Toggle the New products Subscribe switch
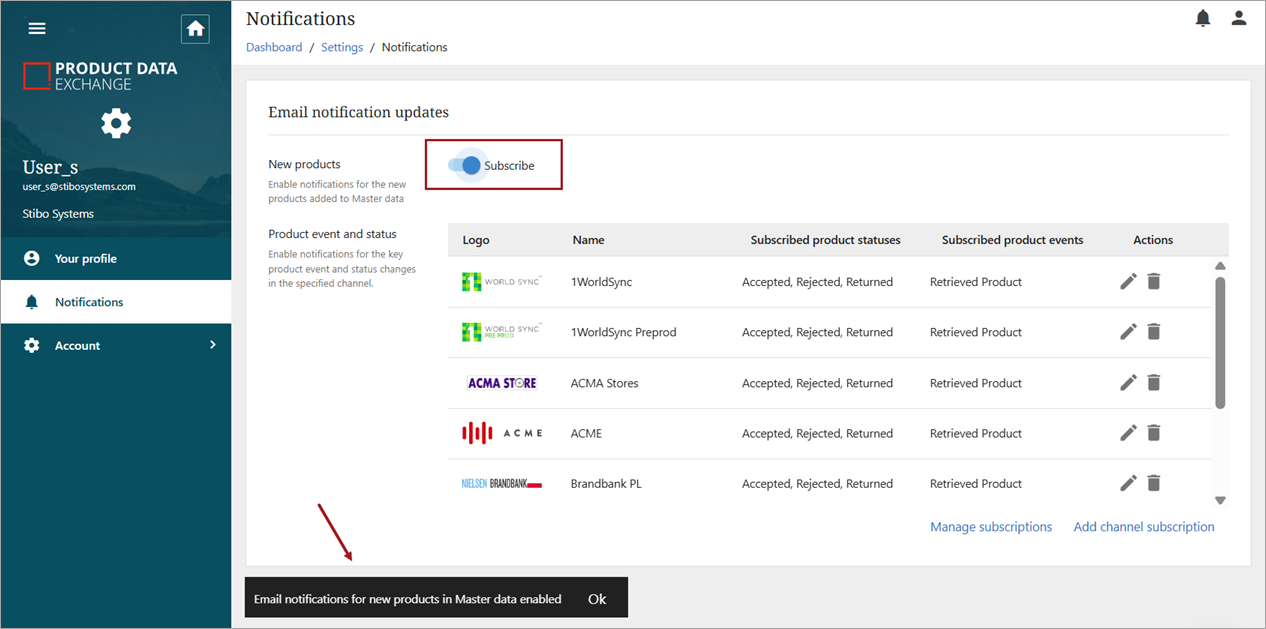The image size is (1266, 629). tap(465, 166)
